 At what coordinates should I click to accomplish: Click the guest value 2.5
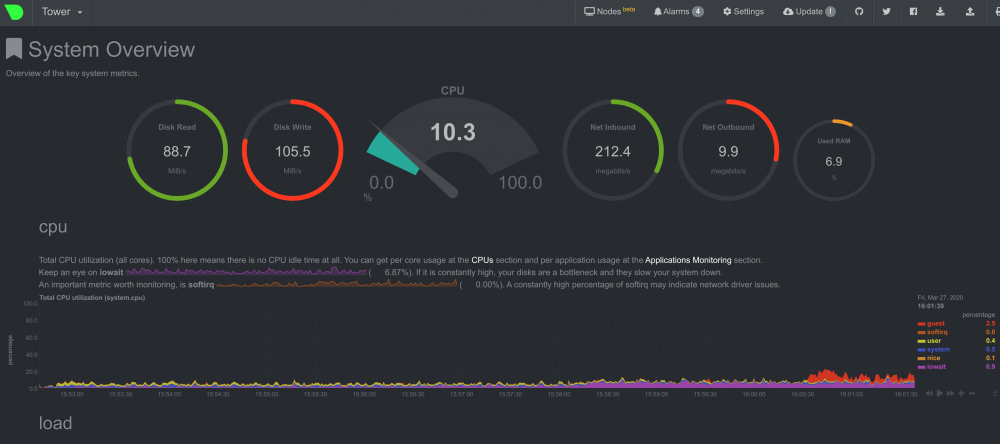click(990, 323)
